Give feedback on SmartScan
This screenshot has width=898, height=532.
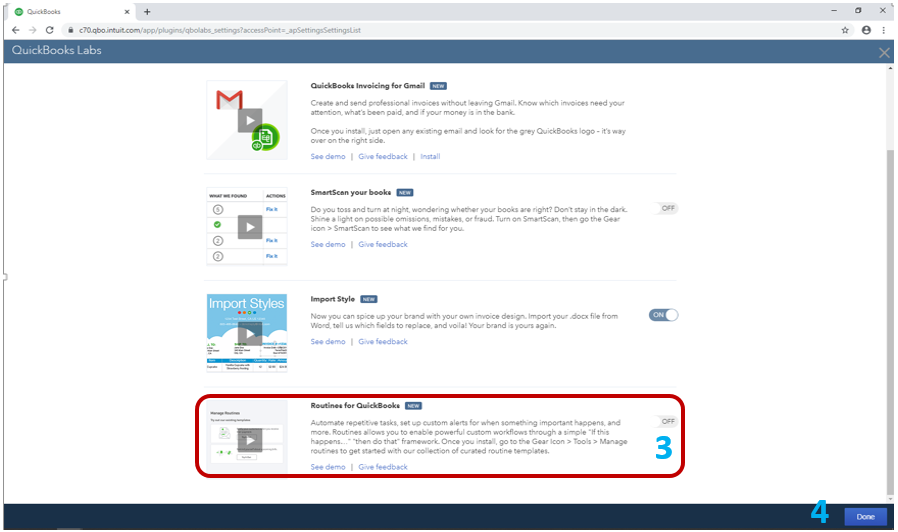point(383,245)
